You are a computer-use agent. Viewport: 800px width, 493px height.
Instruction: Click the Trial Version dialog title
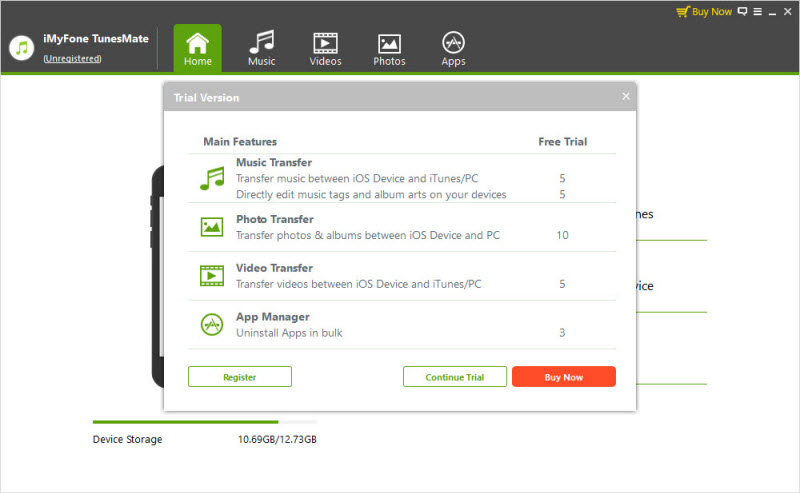(x=206, y=97)
